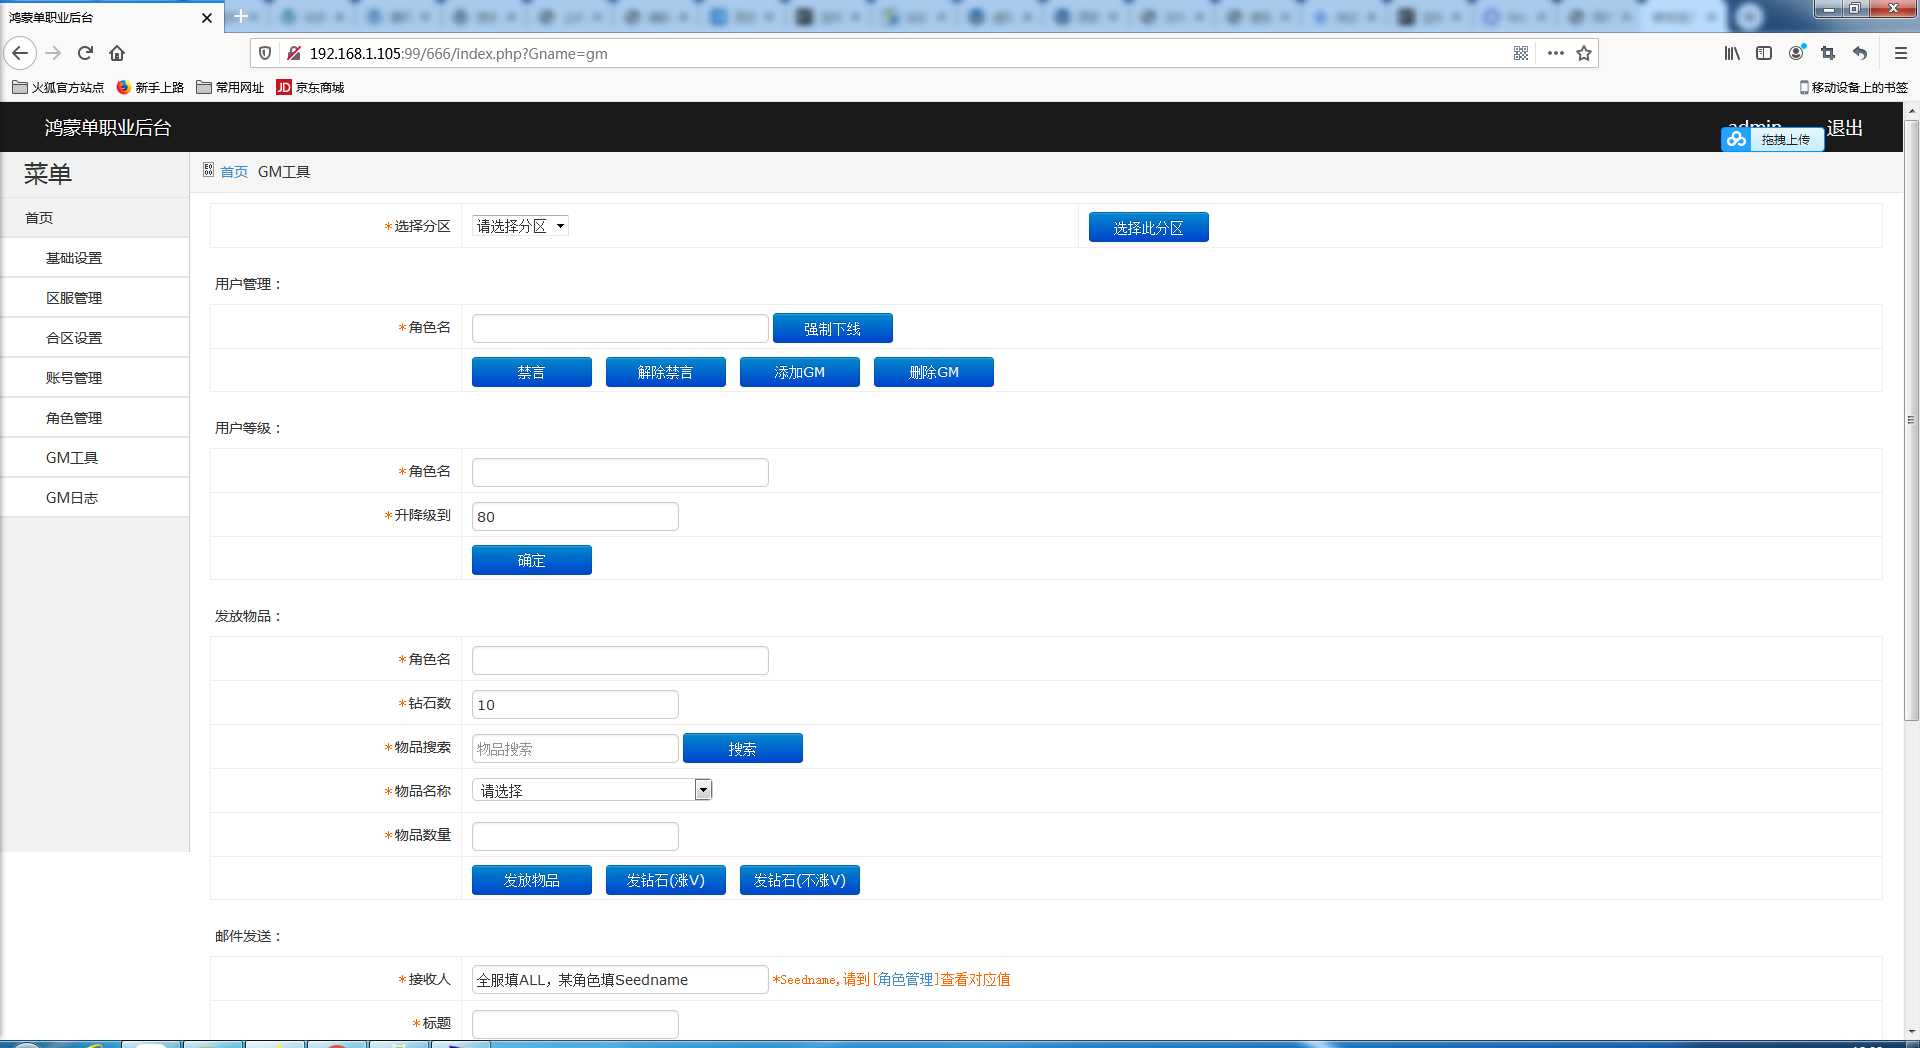The height and width of the screenshot is (1048, 1920).
Task: Click the tracking protection shield icon
Action: pos(265,53)
